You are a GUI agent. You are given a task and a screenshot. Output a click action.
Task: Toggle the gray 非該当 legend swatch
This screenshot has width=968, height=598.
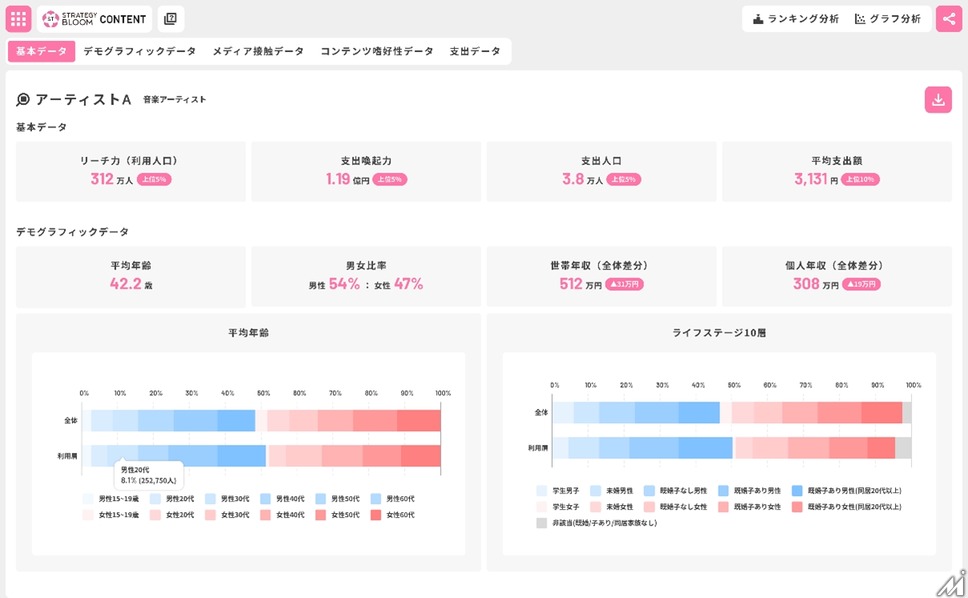541,523
